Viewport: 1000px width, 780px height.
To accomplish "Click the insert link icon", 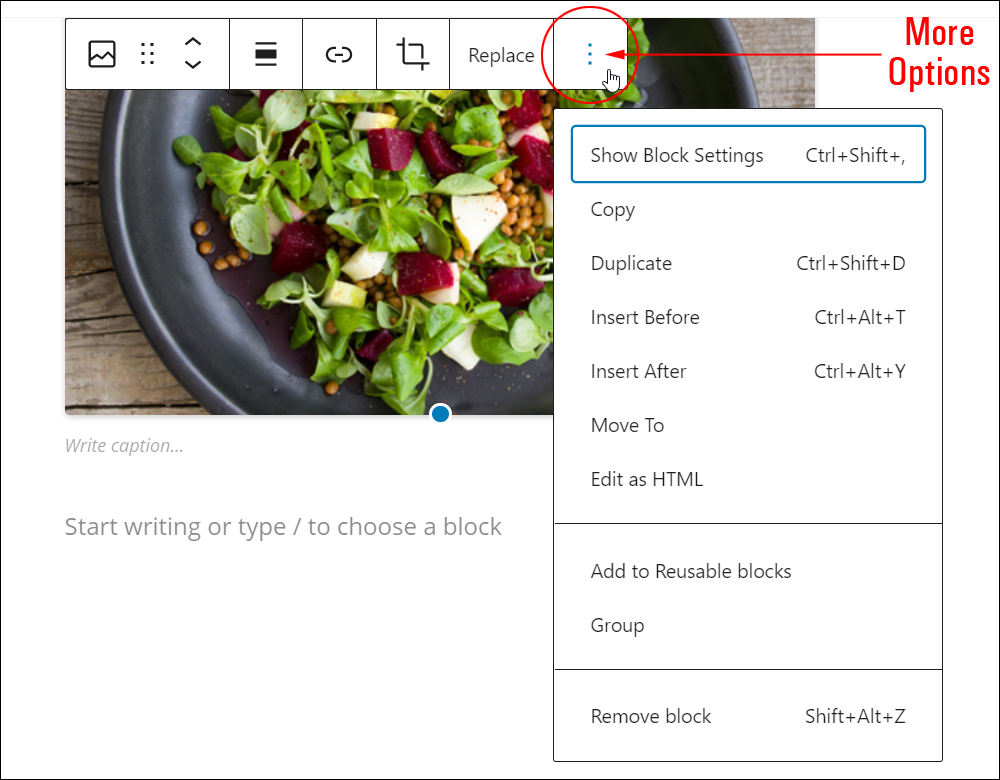I will 339,54.
